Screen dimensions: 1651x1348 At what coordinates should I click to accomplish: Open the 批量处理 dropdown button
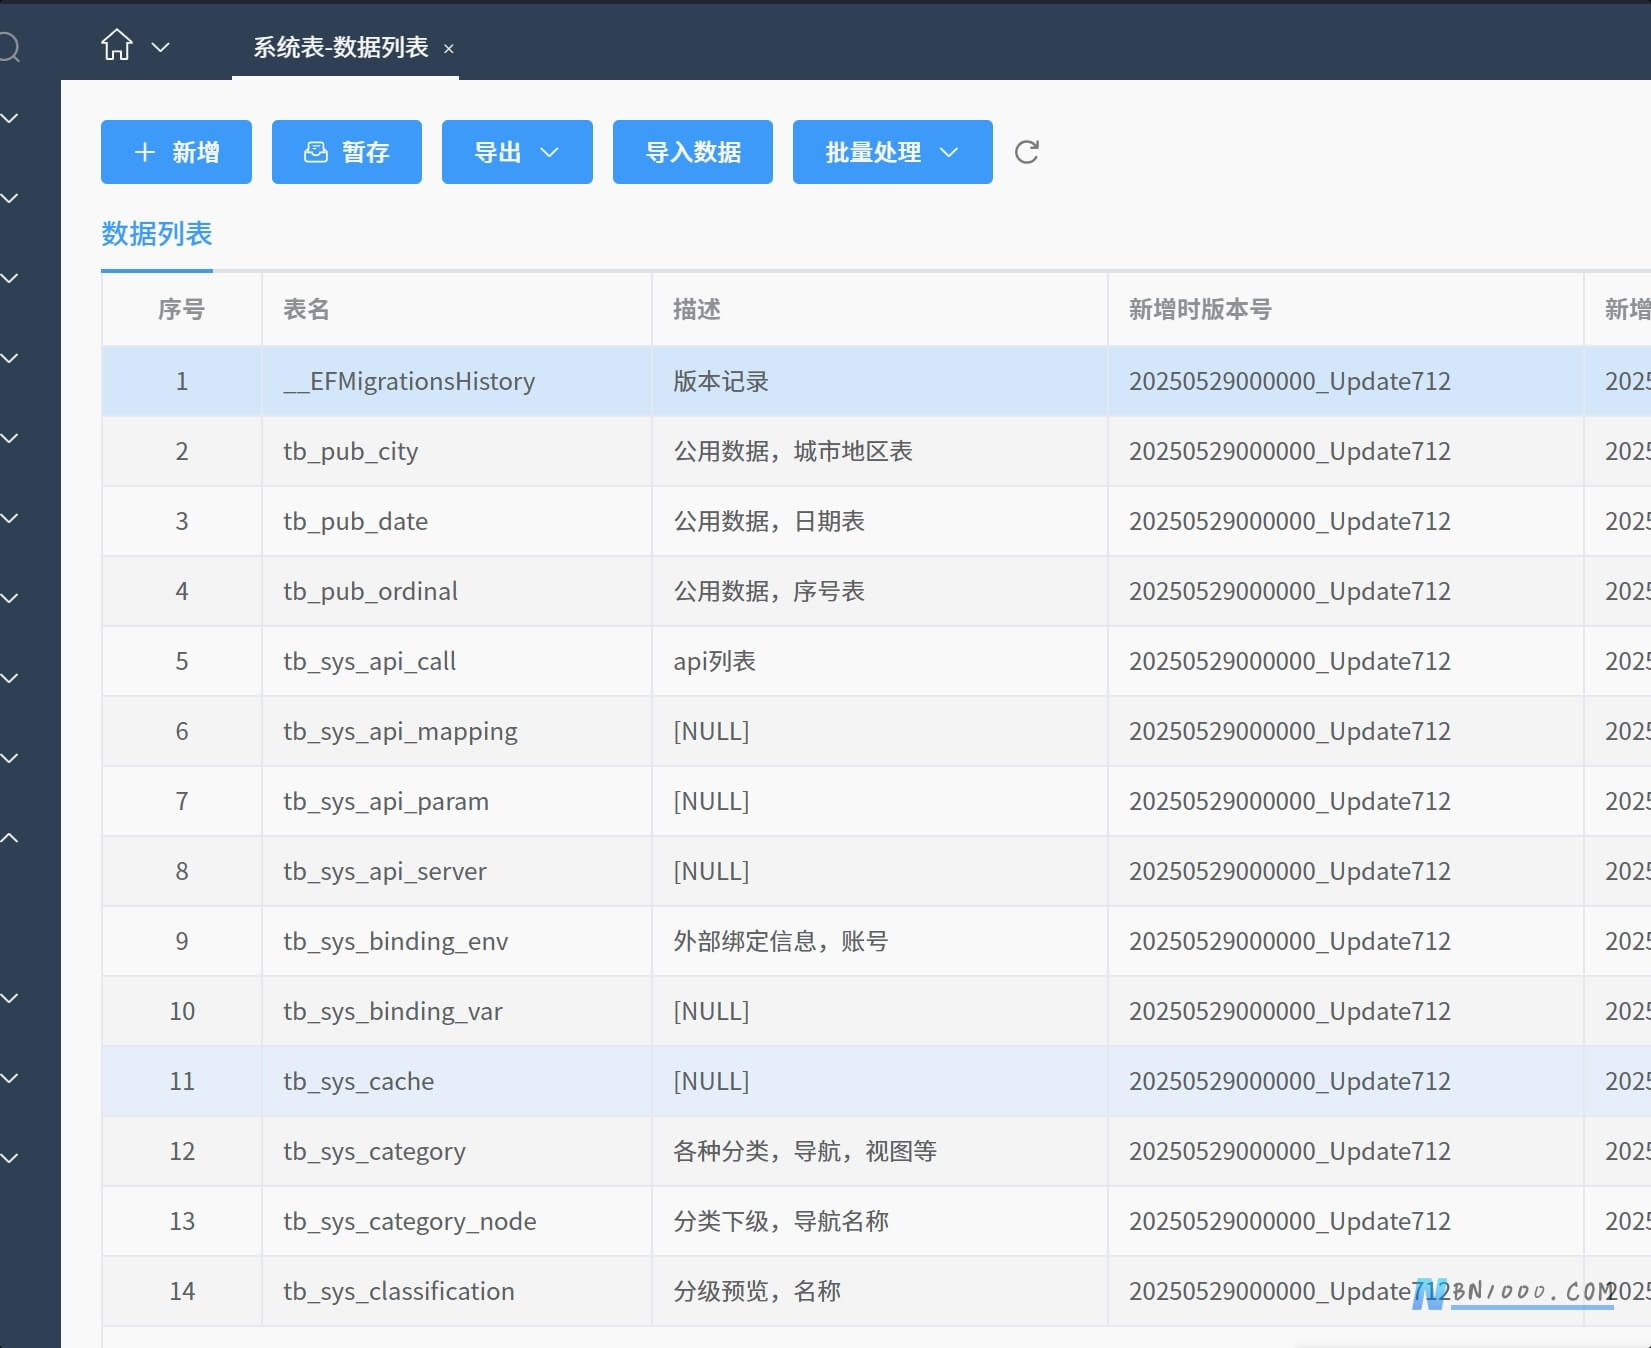pyautogui.click(x=893, y=152)
